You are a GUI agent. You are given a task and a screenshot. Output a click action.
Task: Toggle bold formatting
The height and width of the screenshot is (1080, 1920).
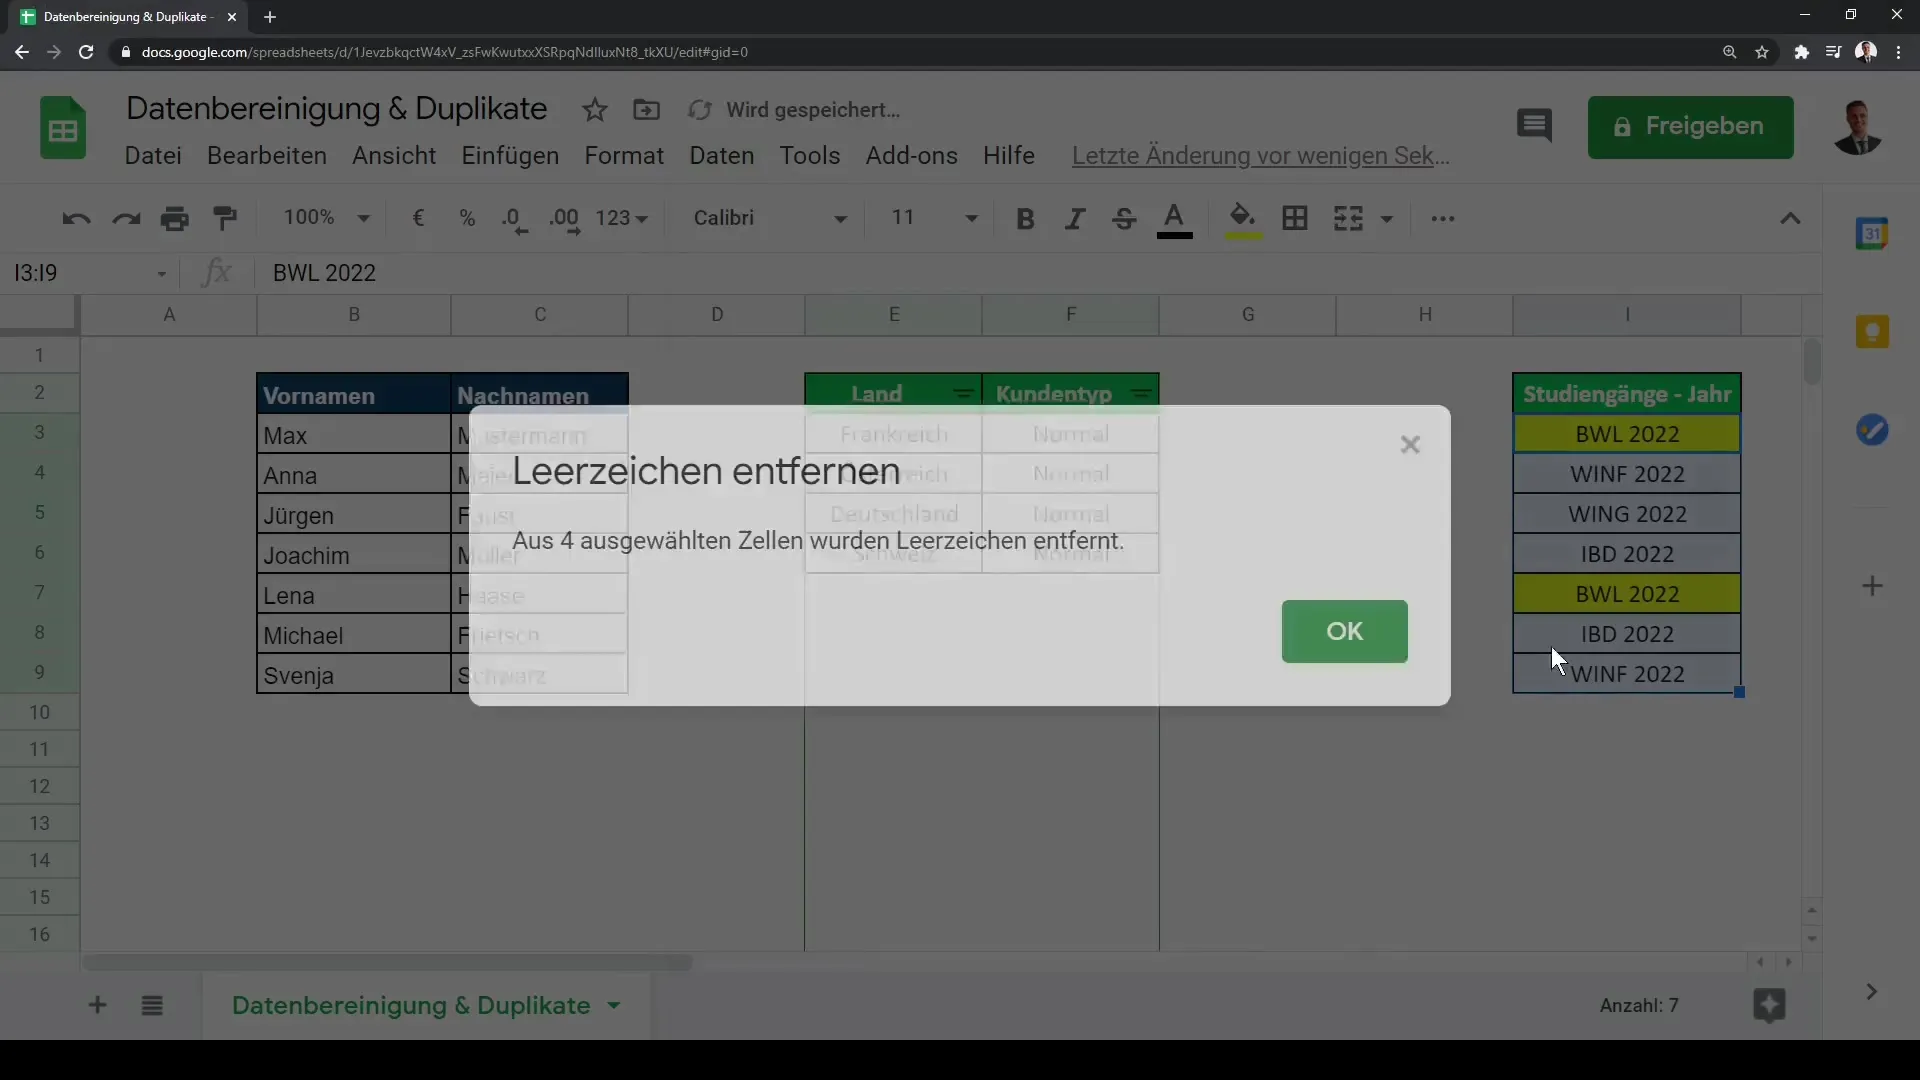click(1025, 219)
